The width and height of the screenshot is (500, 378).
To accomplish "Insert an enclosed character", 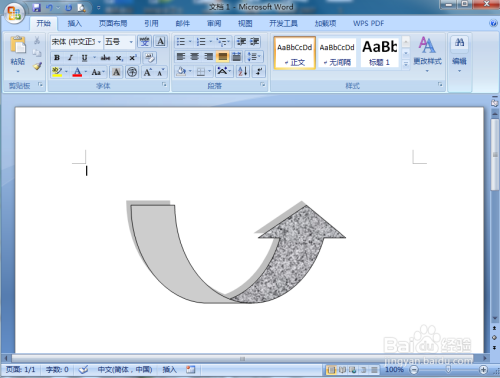I will [x=132, y=72].
